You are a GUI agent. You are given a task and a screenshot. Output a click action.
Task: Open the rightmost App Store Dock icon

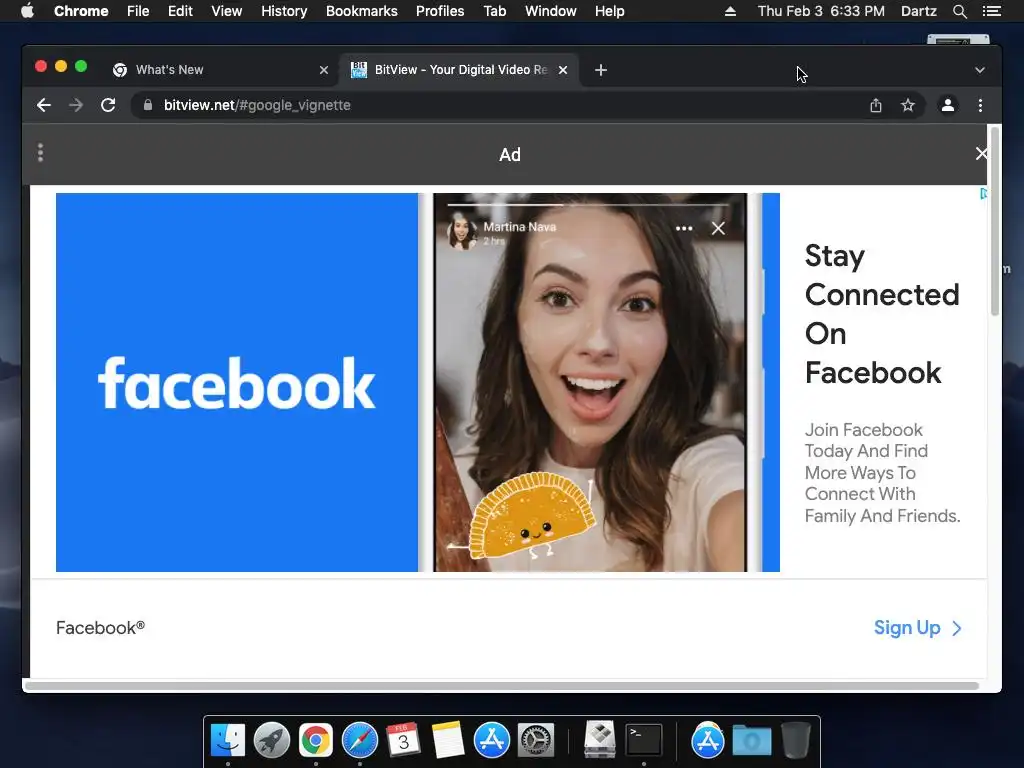click(x=707, y=741)
